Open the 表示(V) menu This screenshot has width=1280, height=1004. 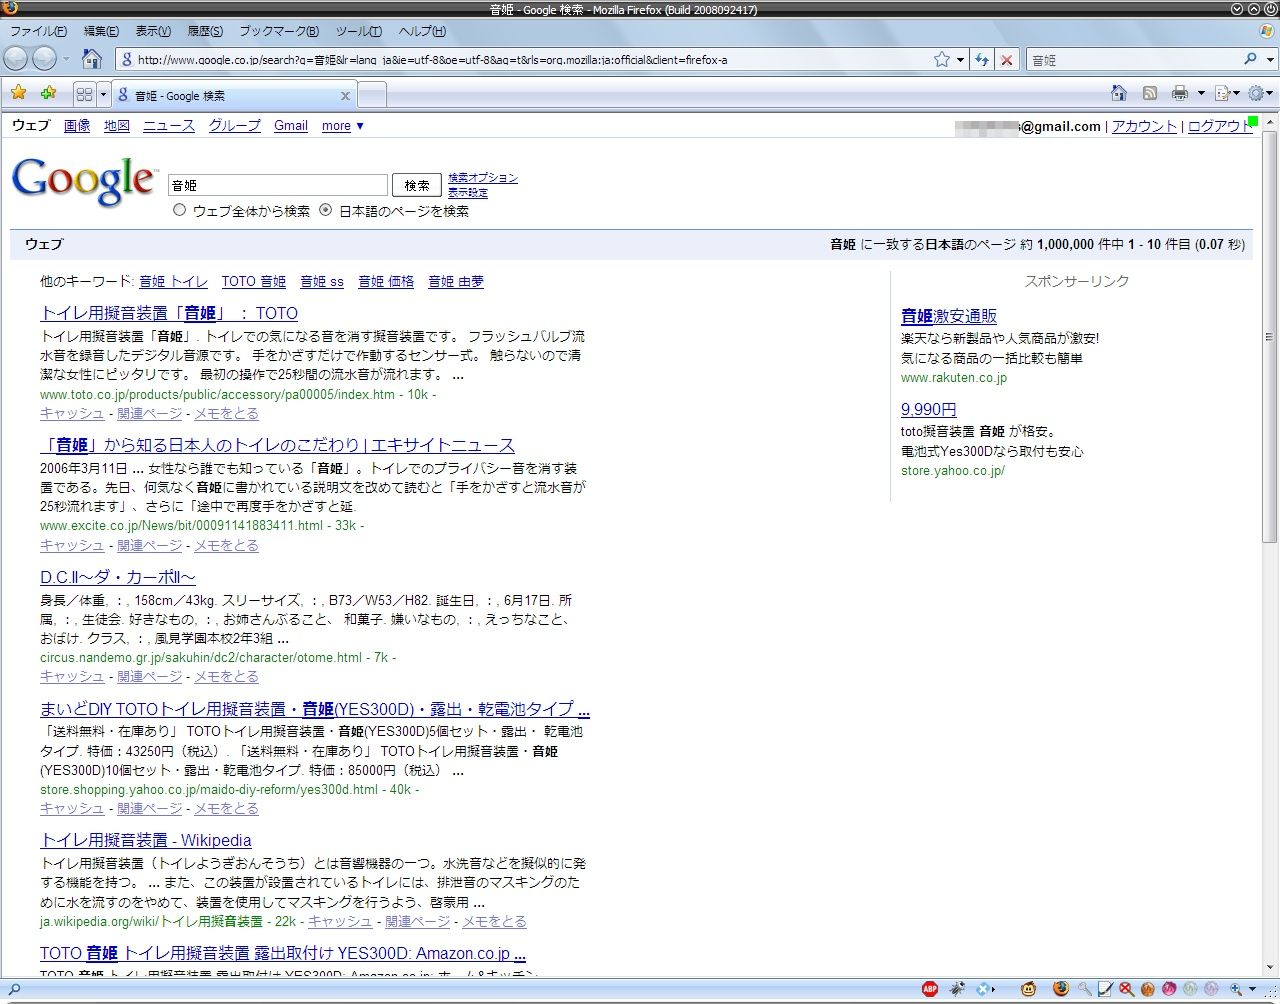(x=153, y=31)
